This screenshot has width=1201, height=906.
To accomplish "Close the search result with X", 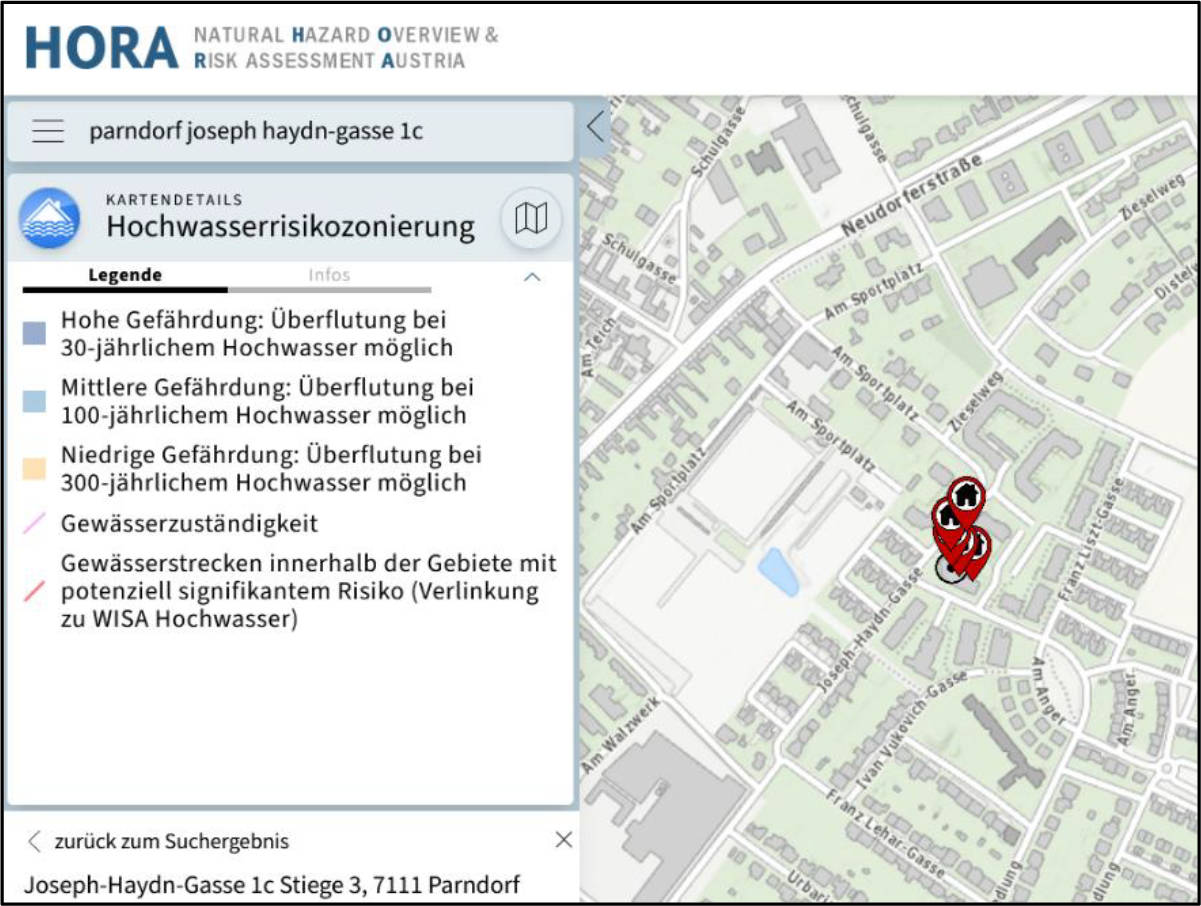I will 563,840.
